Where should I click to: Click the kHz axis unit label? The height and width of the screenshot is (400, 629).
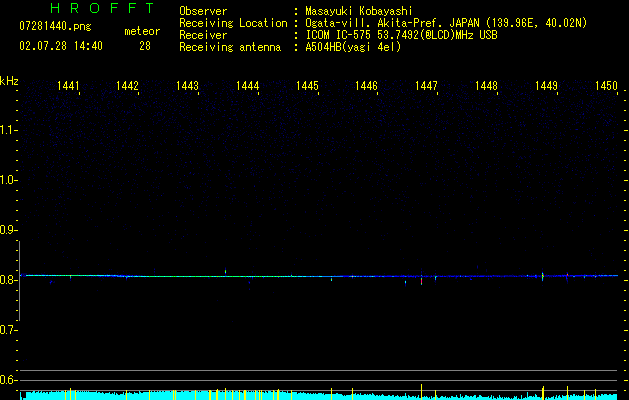point(9,81)
